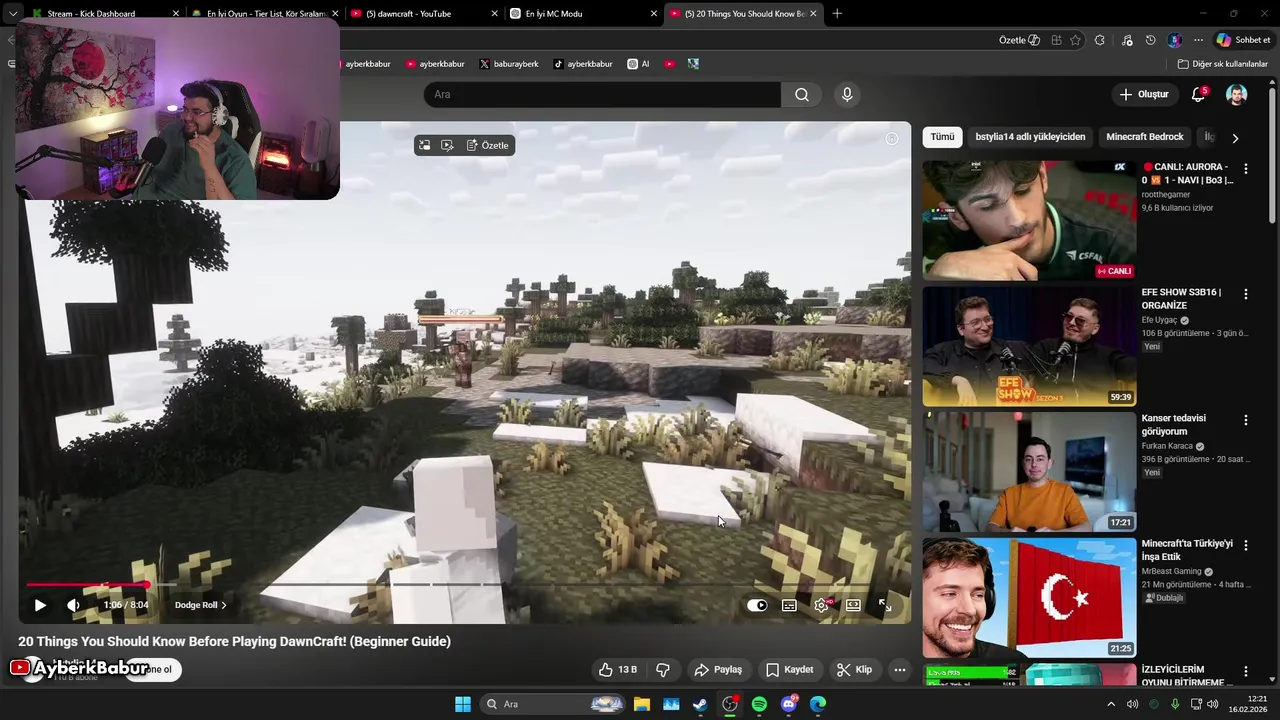1280x720 pixels.
Task: Toggle subtitles on the video player
Action: pos(789,605)
